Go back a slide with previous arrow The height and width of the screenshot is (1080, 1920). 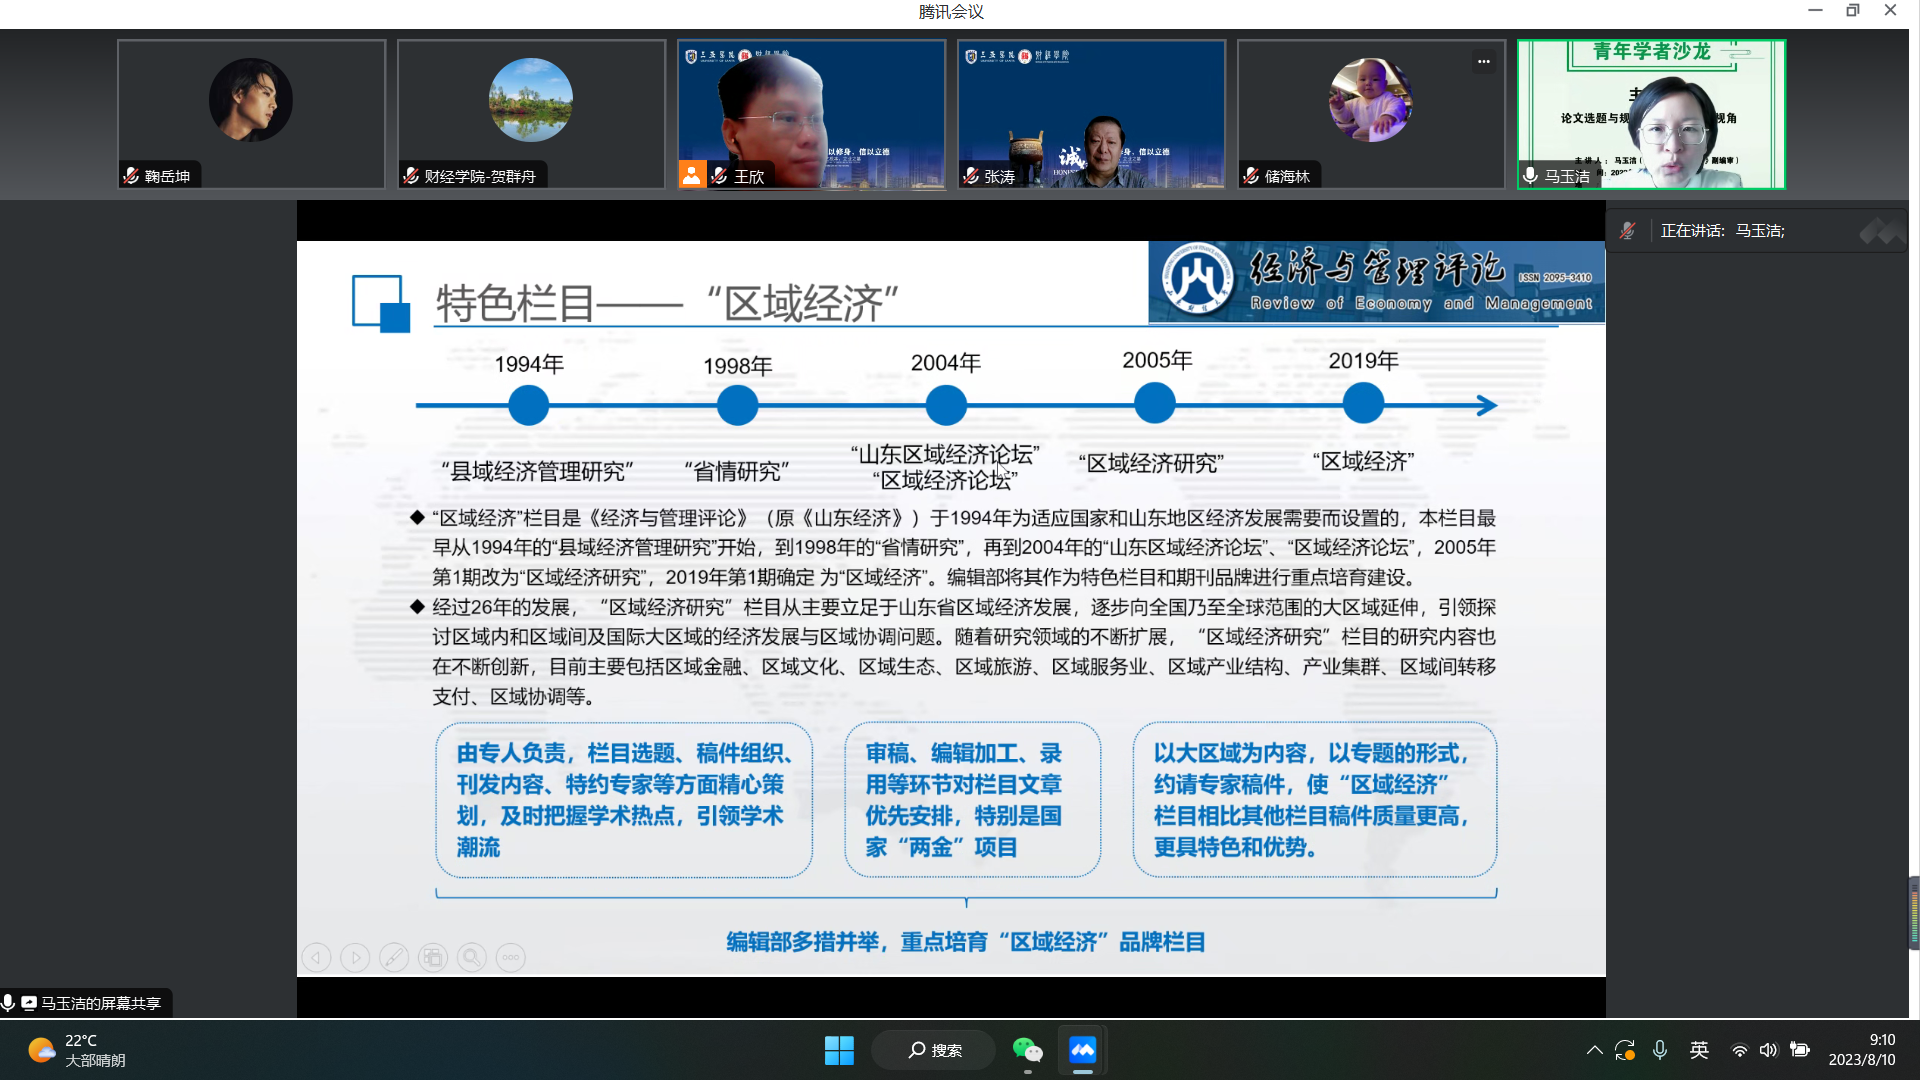point(316,957)
